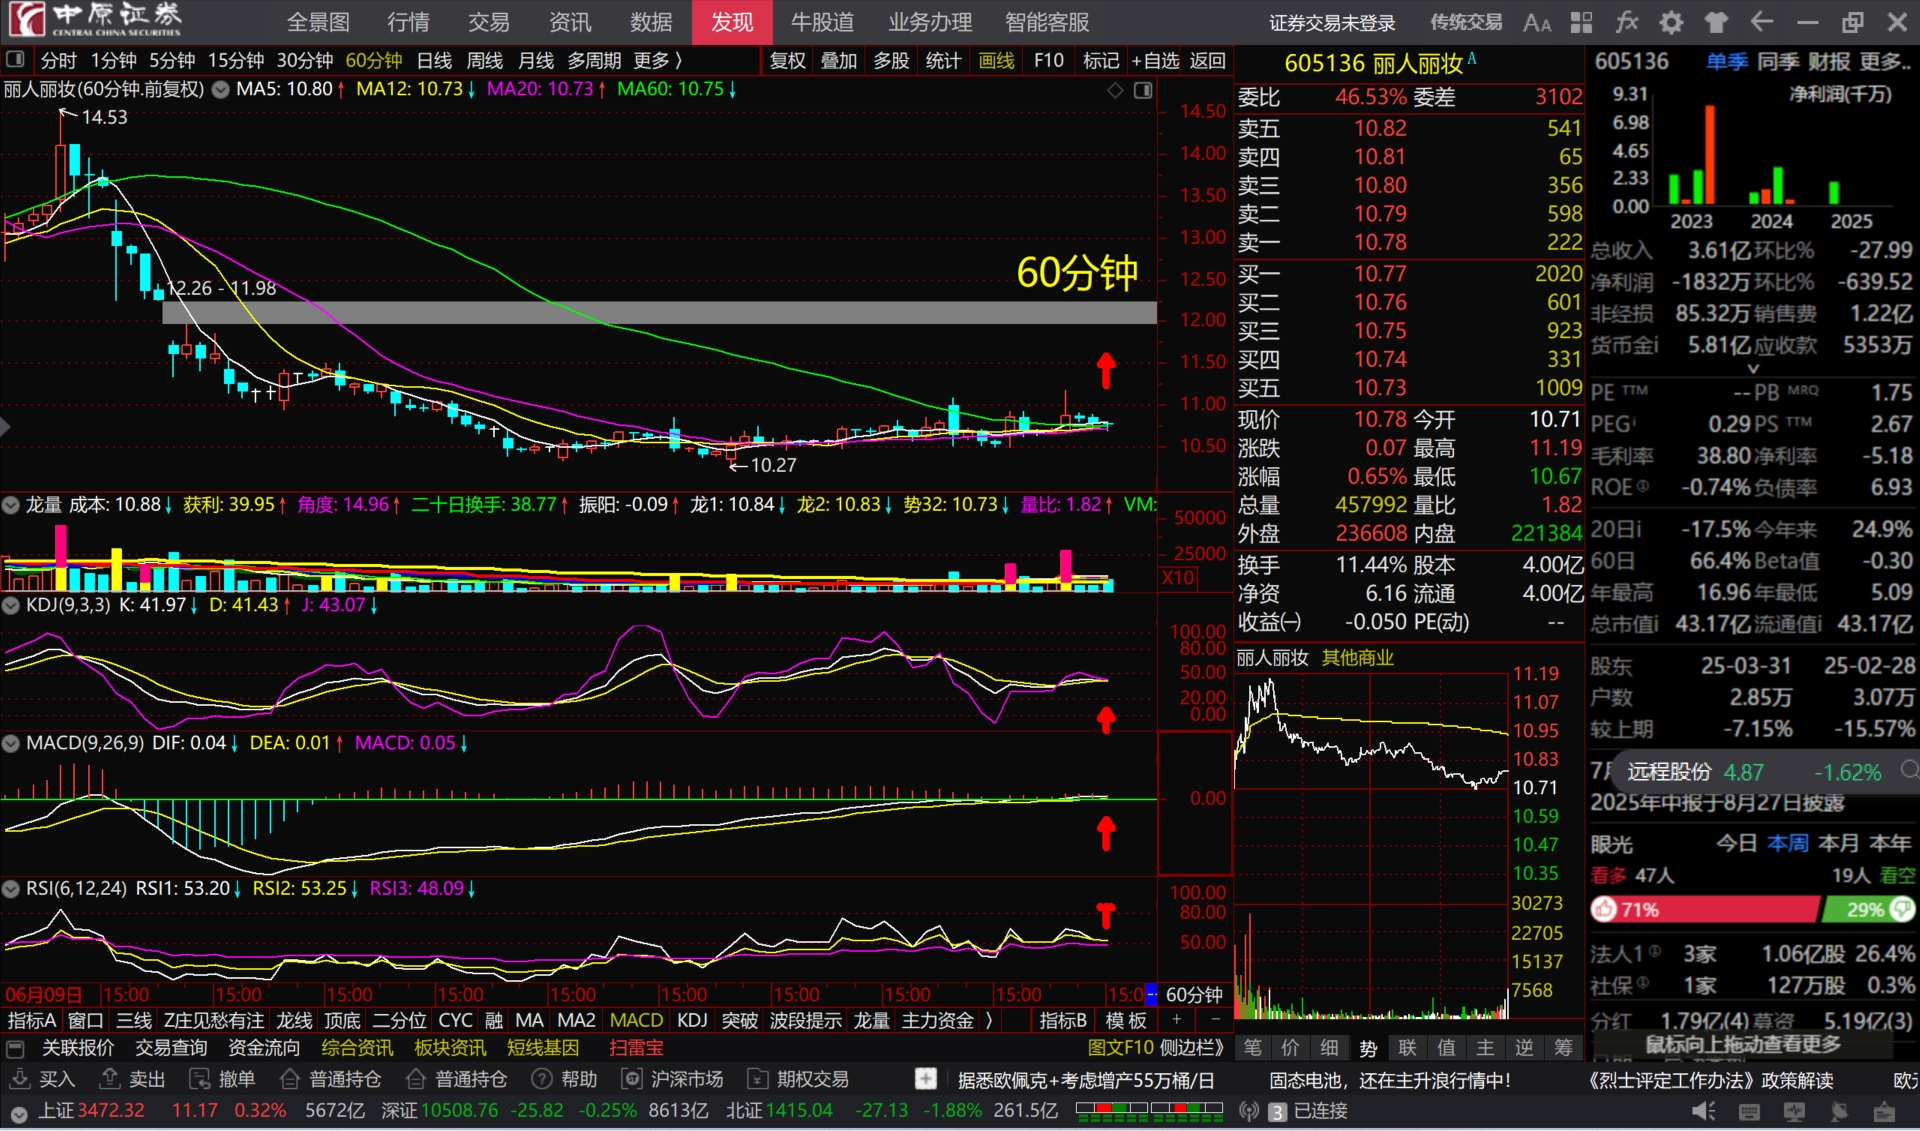The image size is (1920, 1131).
Task: Click the 扫雷宝 link
Action: 637,1048
